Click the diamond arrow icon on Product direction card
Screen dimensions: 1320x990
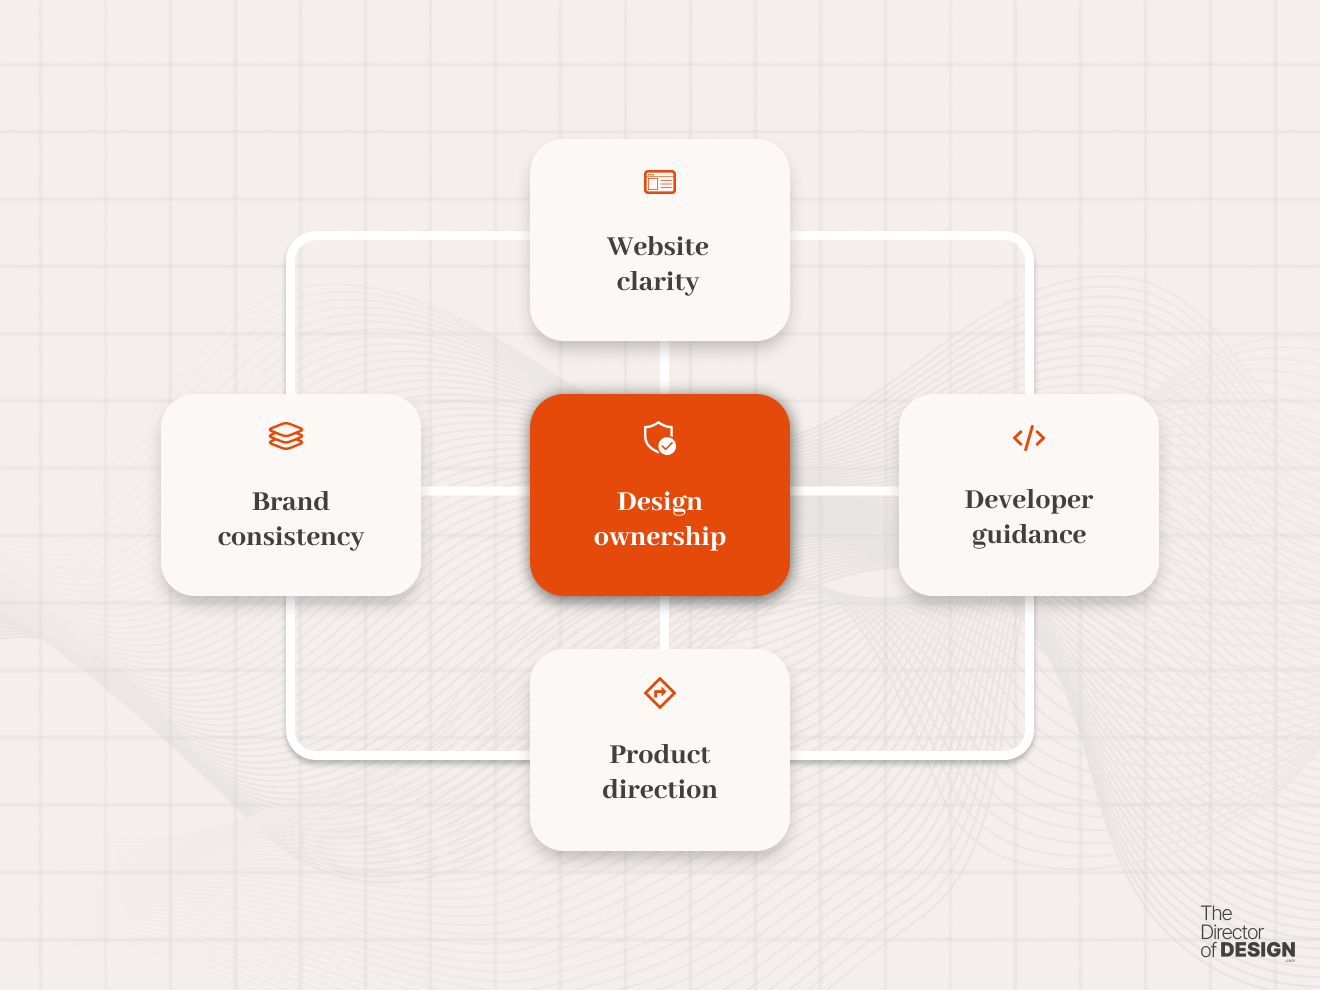click(660, 693)
